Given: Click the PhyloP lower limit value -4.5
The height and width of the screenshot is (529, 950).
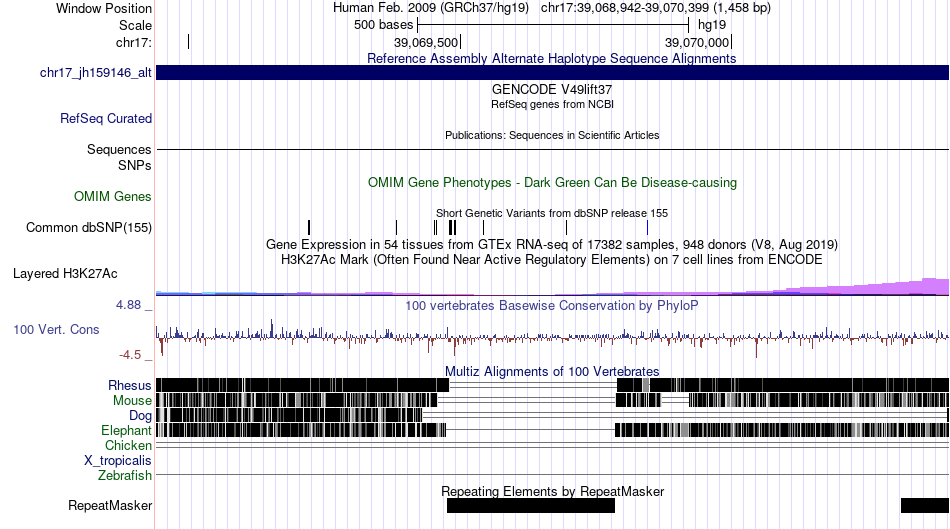Looking at the screenshot, I should 130,354.
